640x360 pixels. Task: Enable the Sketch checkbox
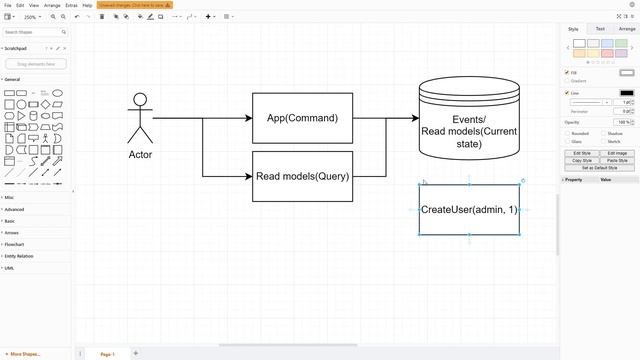603,141
